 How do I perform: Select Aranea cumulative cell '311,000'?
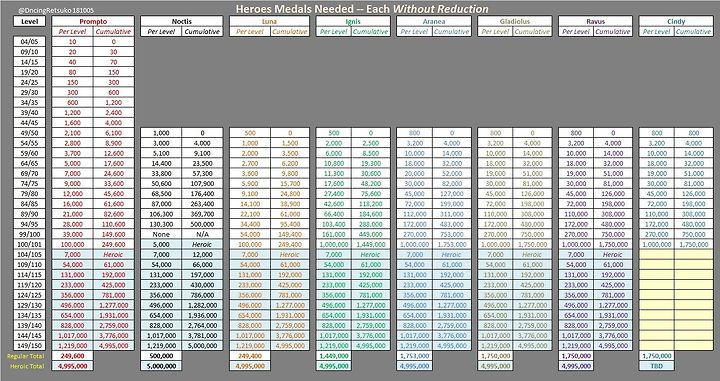pos(452,213)
